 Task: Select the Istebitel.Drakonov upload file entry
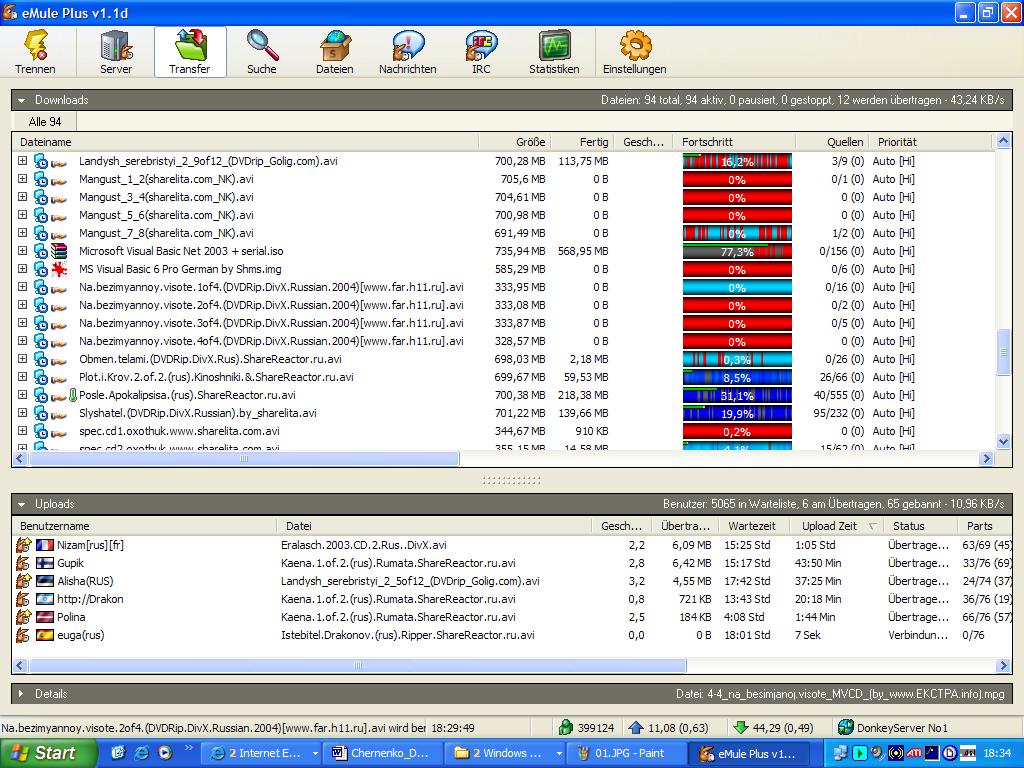(x=408, y=635)
